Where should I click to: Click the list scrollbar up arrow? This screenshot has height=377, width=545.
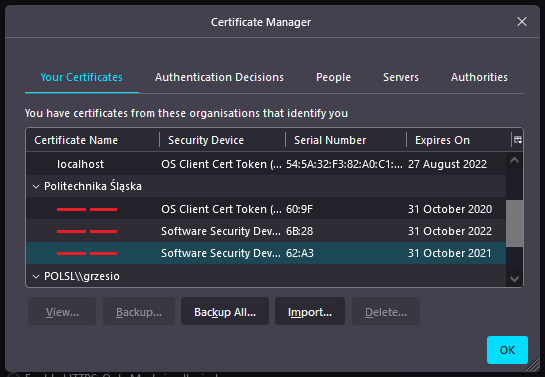pyautogui.click(x=514, y=160)
